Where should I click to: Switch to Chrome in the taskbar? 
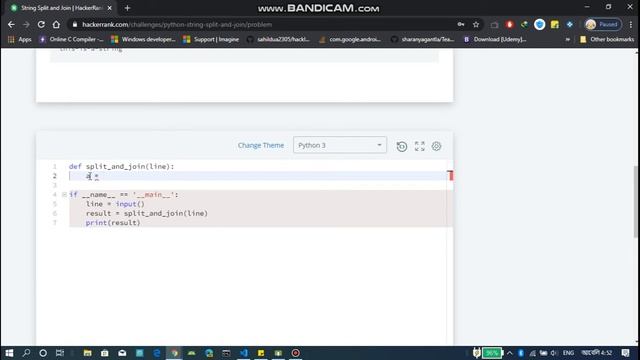174,353
